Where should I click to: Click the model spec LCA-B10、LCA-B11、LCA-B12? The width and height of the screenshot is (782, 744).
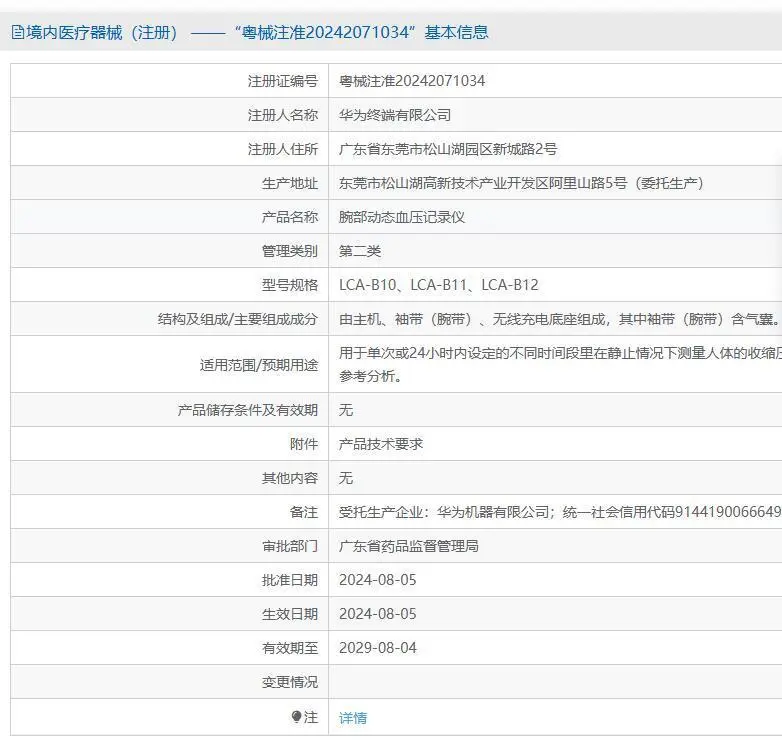[x=439, y=285]
